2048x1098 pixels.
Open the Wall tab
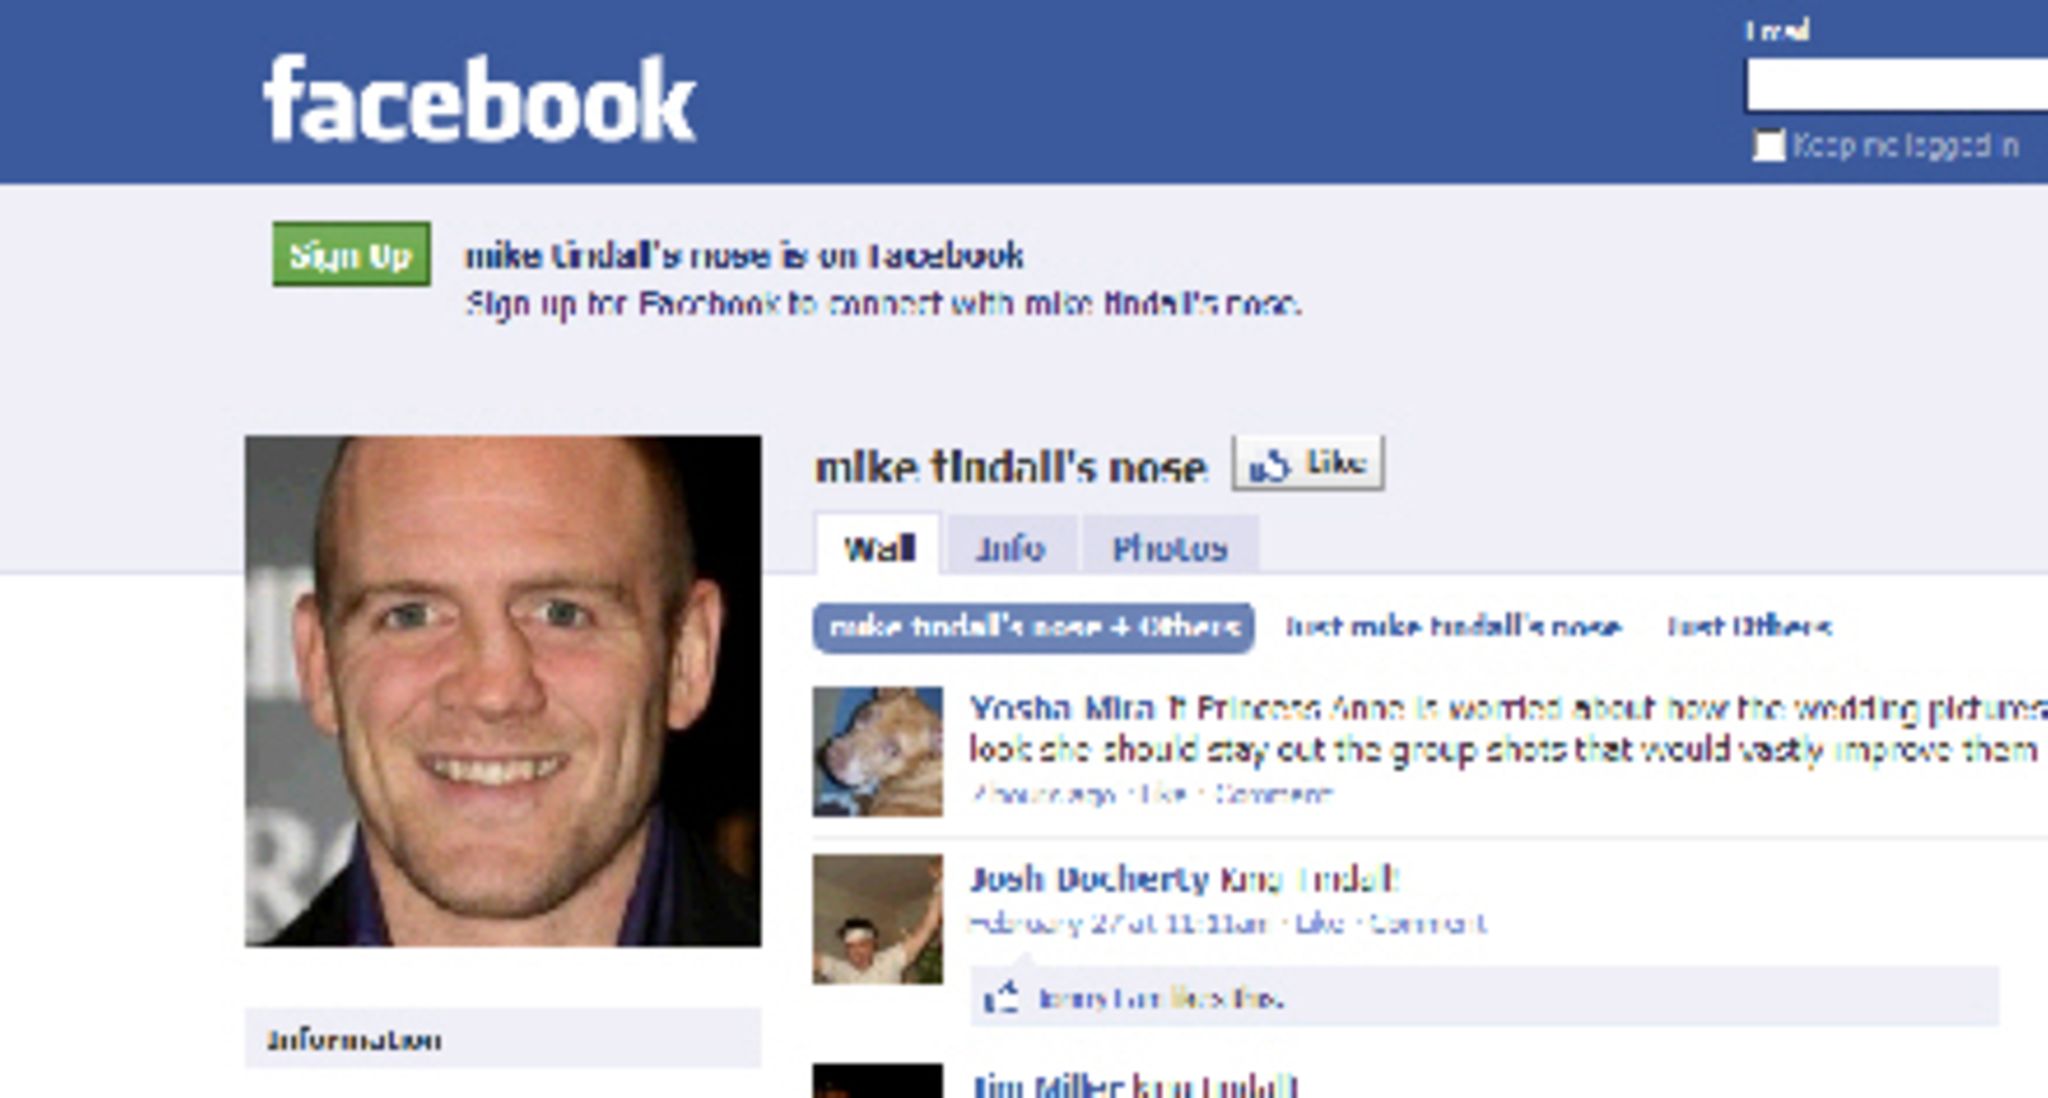pyautogui.click(x=879, y=546)
